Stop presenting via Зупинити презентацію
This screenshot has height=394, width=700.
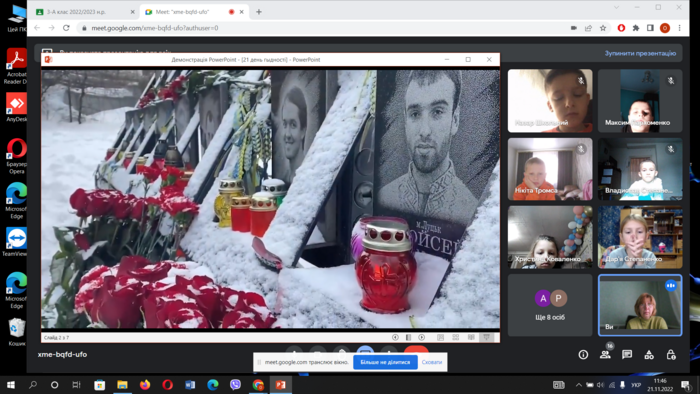(640, 53)
